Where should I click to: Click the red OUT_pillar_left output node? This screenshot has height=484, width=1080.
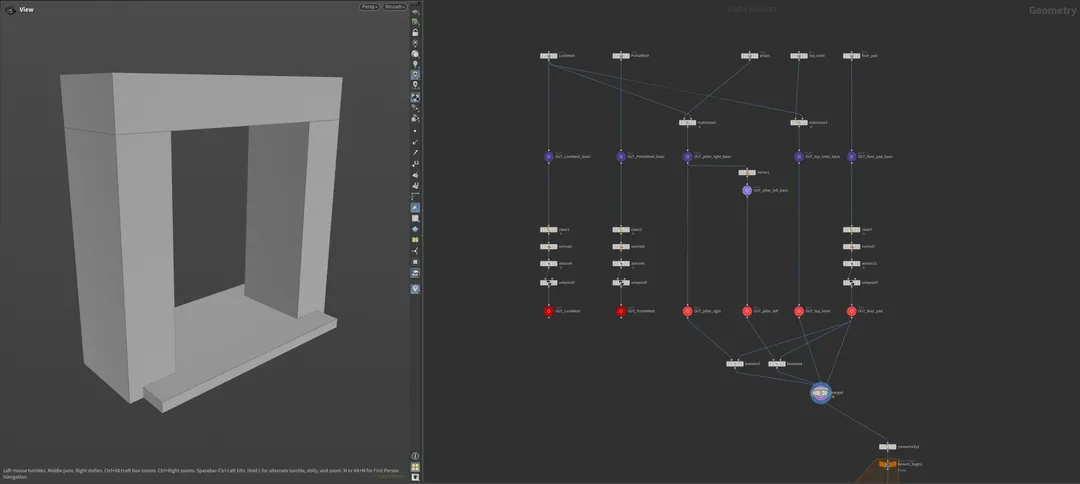pos(747,311)
